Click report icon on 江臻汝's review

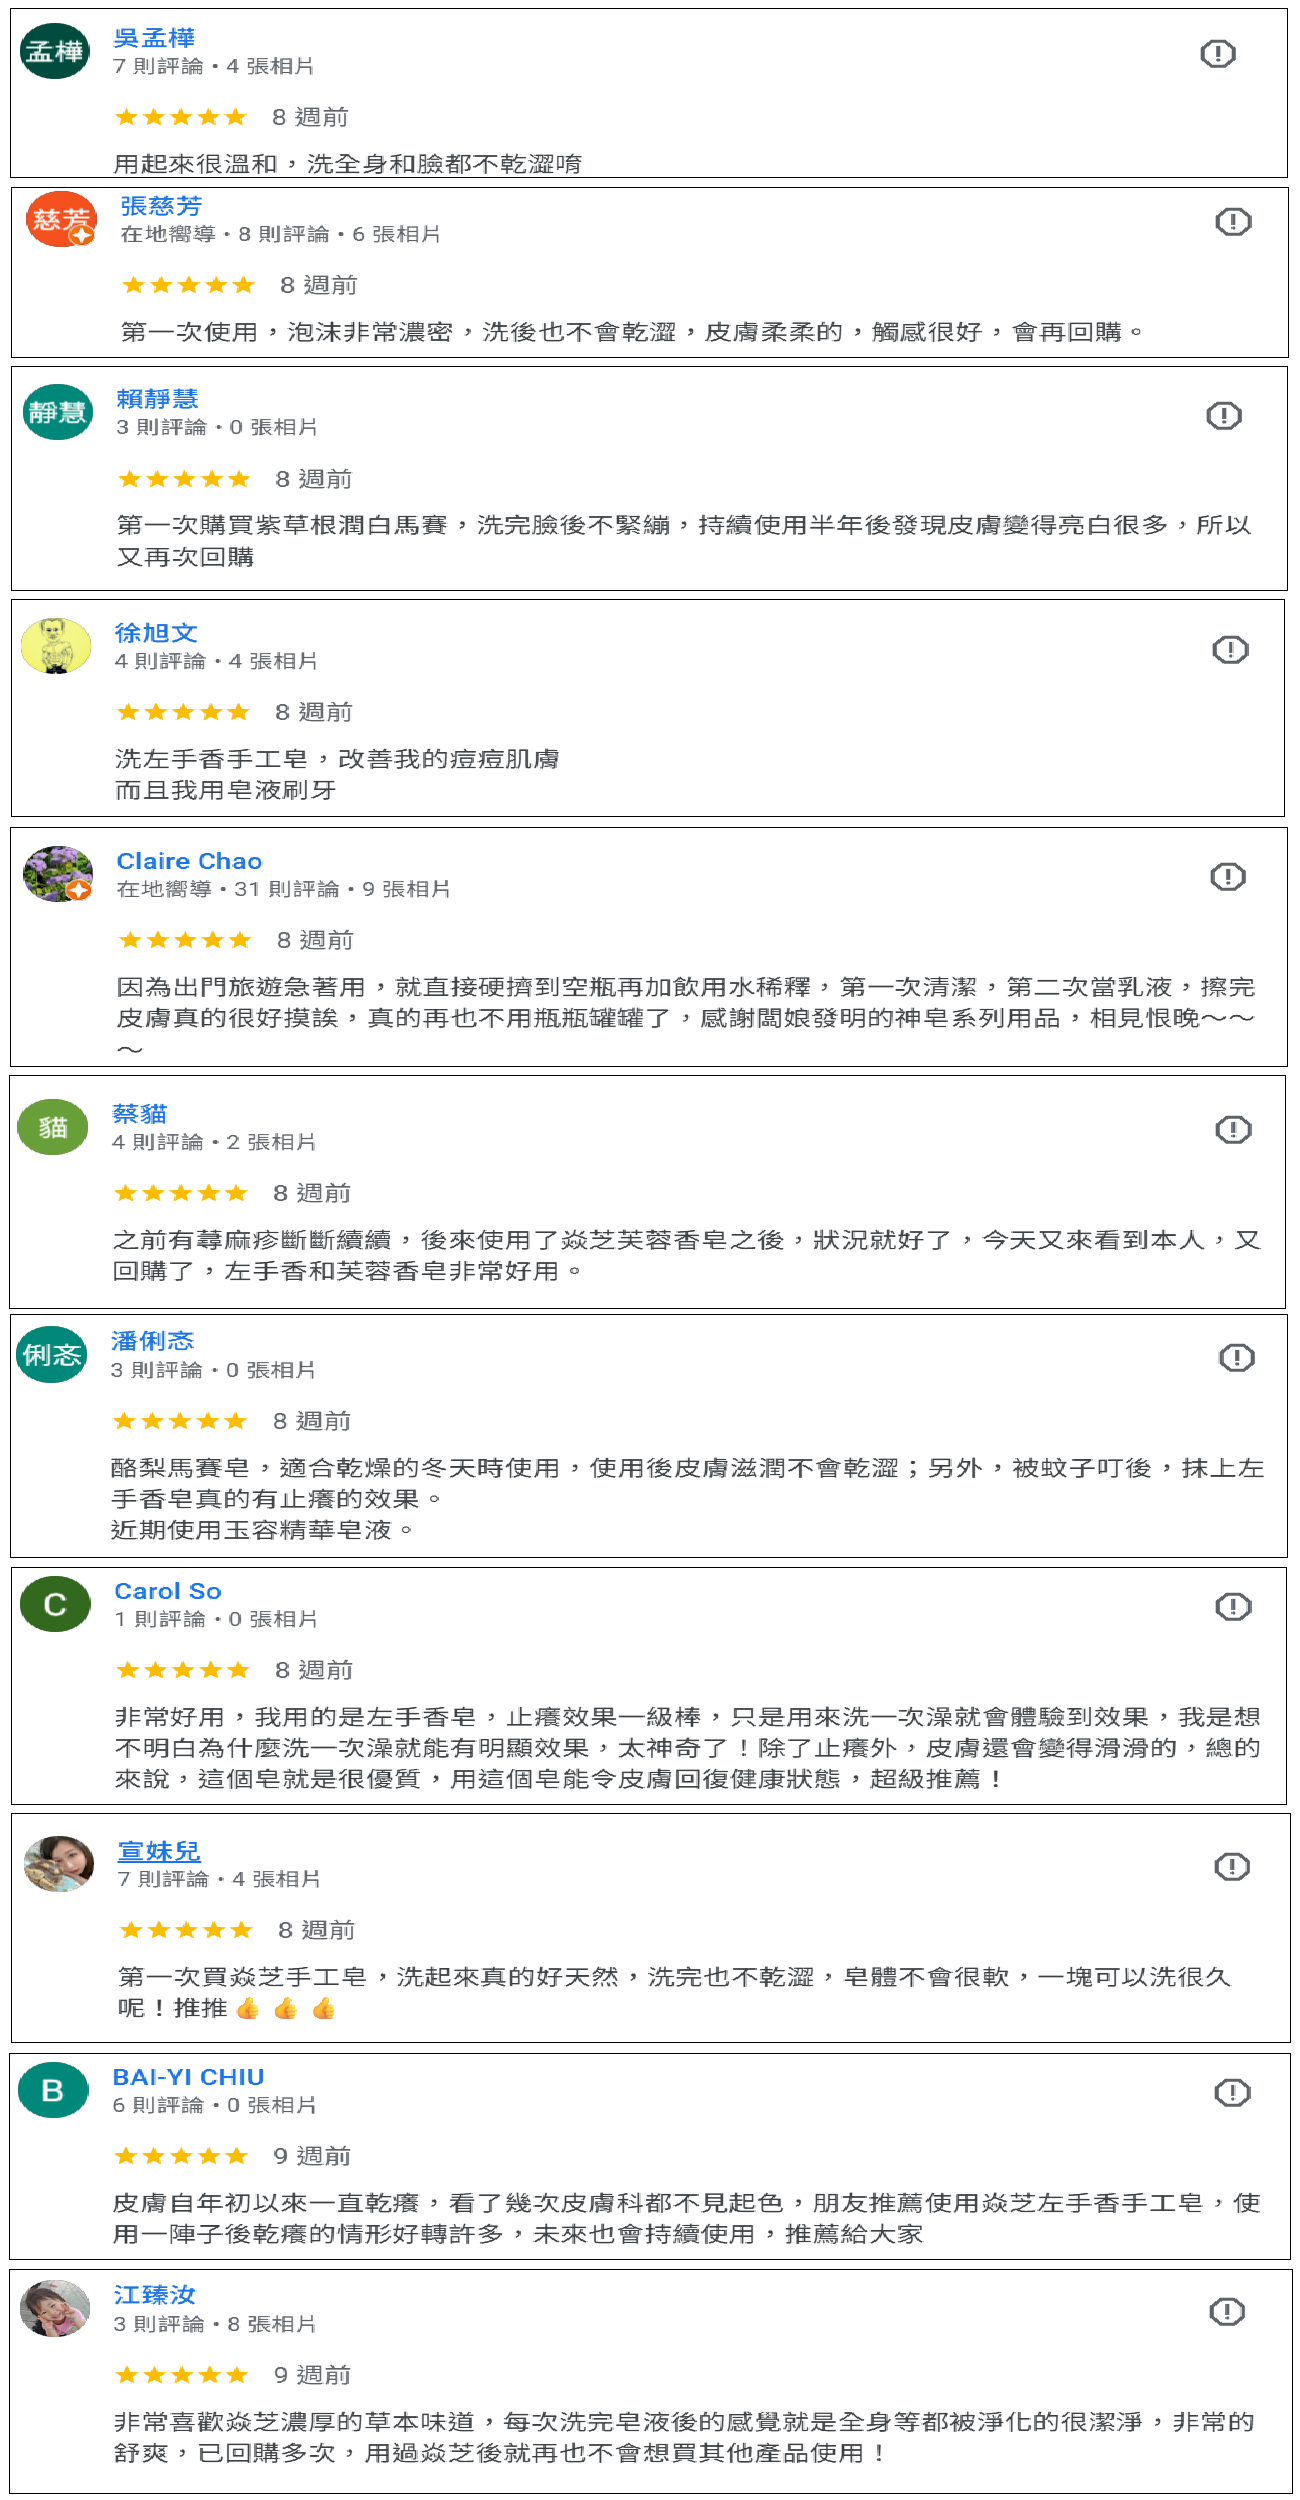click(1227, 2312)
